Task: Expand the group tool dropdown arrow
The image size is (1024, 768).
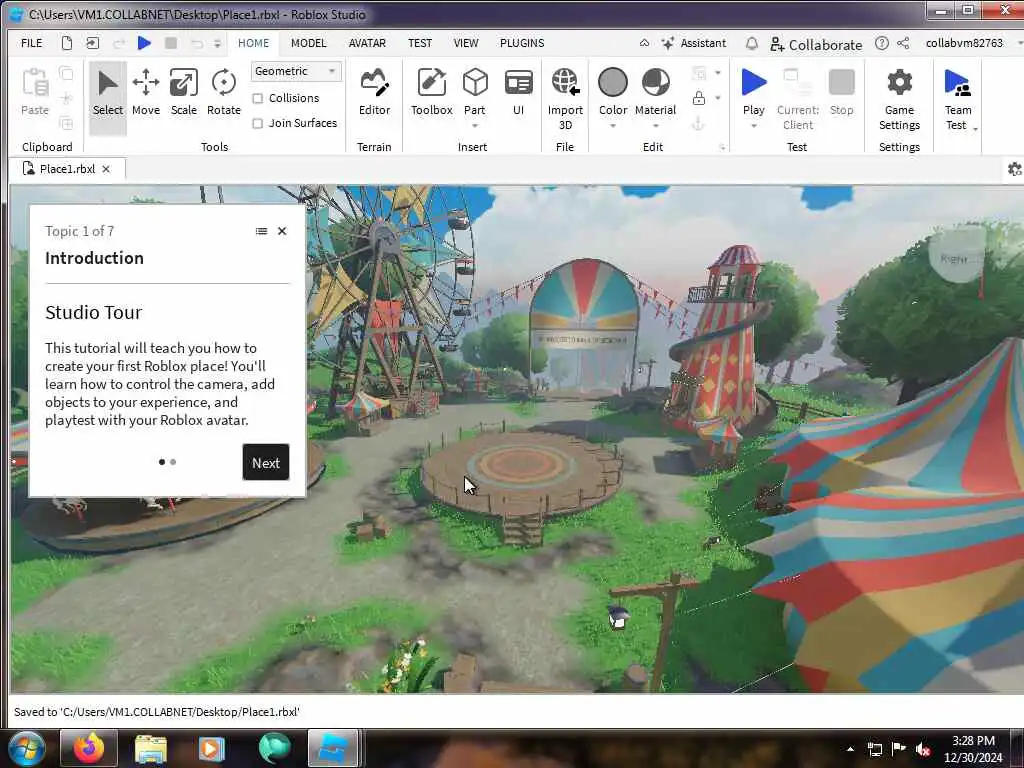Action: click(x=718, y=72)
